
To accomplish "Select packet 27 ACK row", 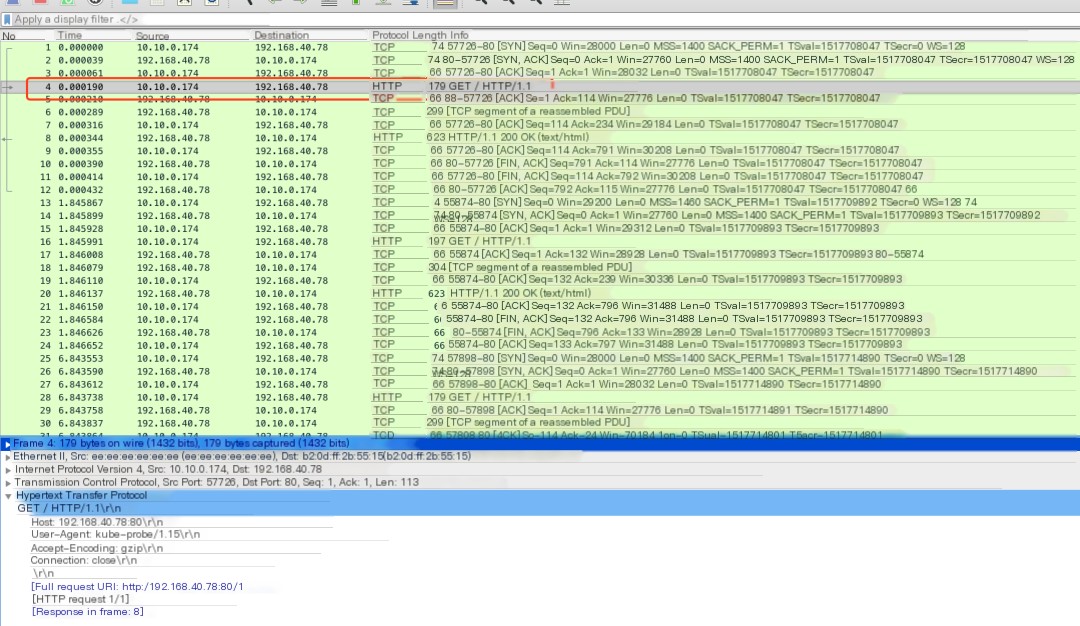I will coord(540,385).
